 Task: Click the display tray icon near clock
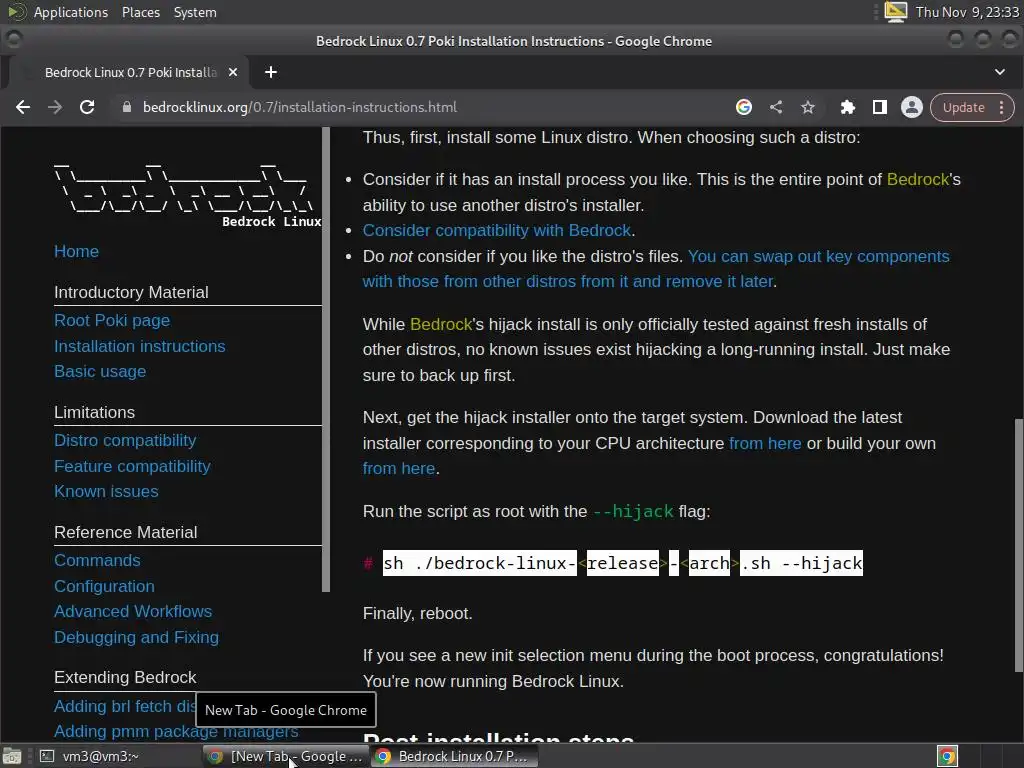tap(895, 12)
